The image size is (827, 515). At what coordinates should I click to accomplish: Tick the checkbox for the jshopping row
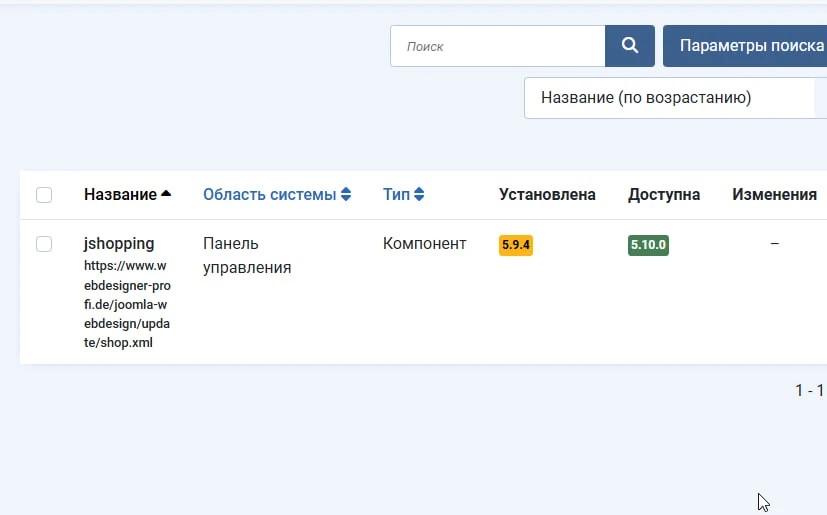pyautogui.click(x=44, y=244)
